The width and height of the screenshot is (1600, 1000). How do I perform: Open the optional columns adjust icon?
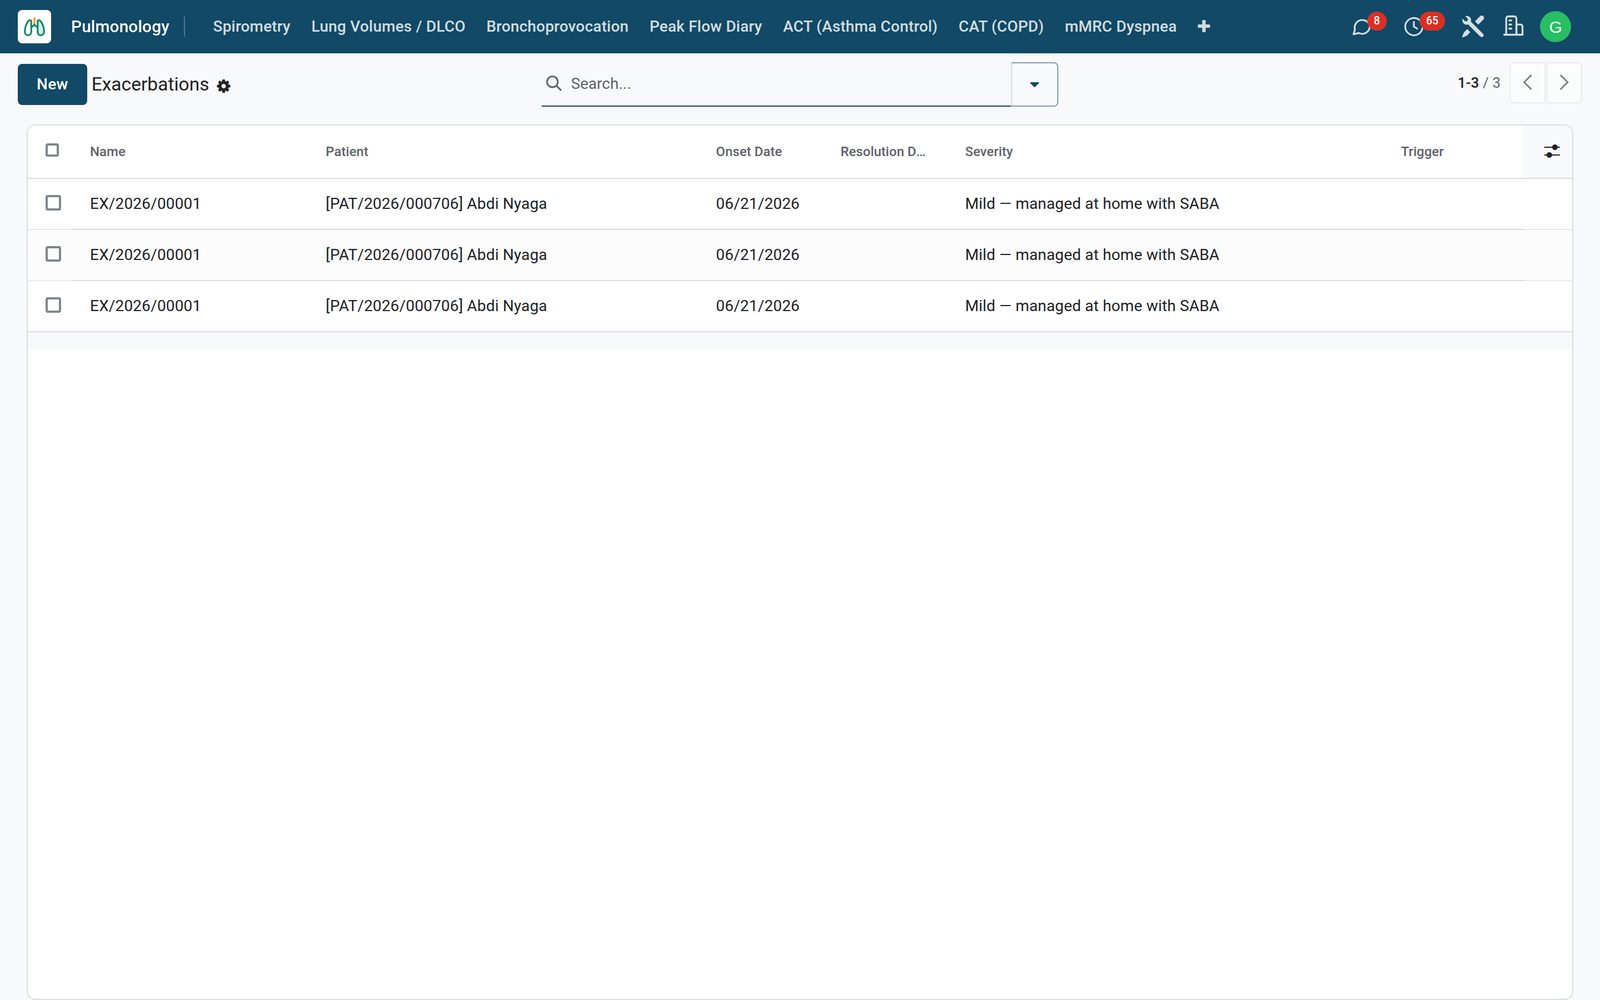[x=1551, y=151]
